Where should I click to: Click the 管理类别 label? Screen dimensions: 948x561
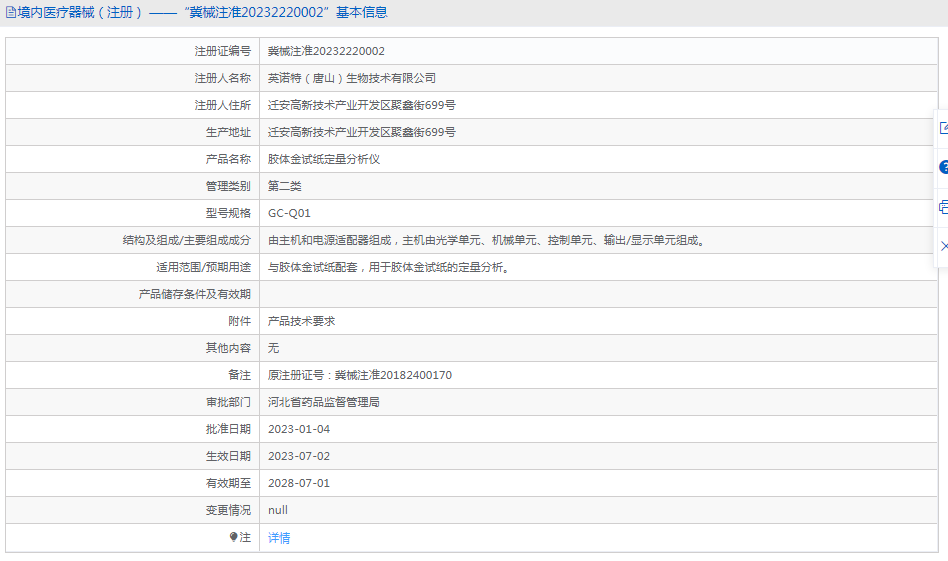[x=228, y=186]
